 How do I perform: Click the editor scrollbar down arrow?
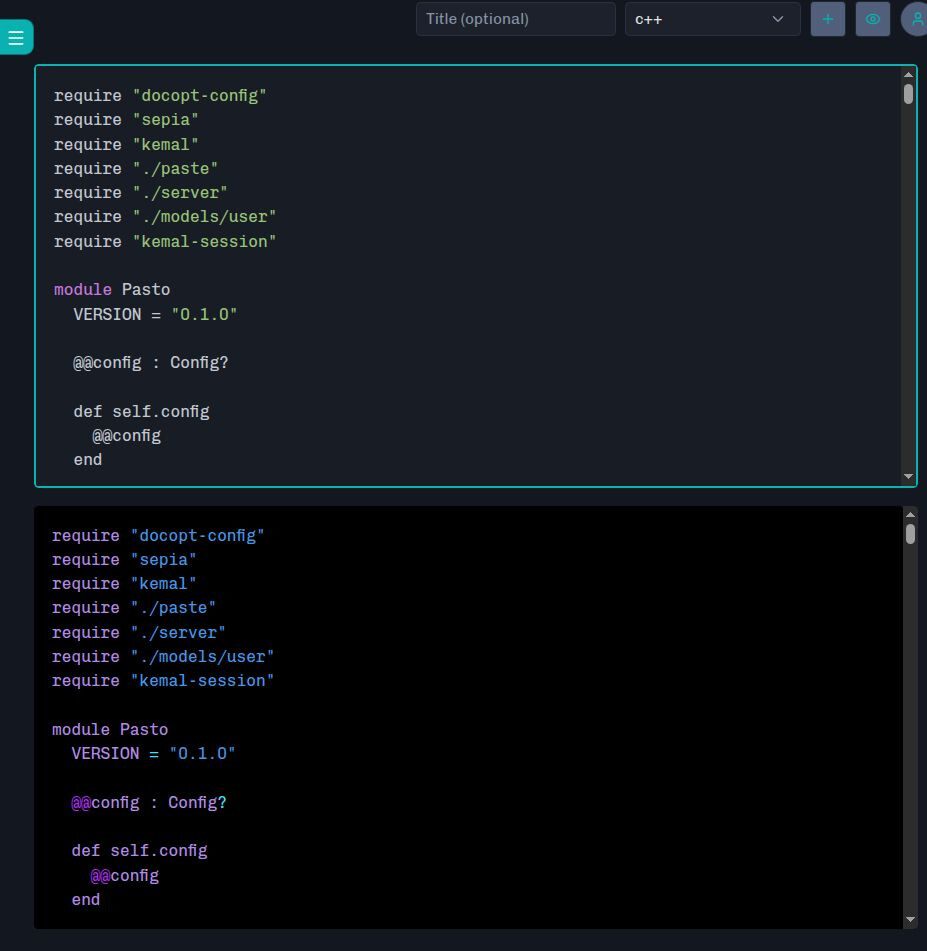coord(908,477)
